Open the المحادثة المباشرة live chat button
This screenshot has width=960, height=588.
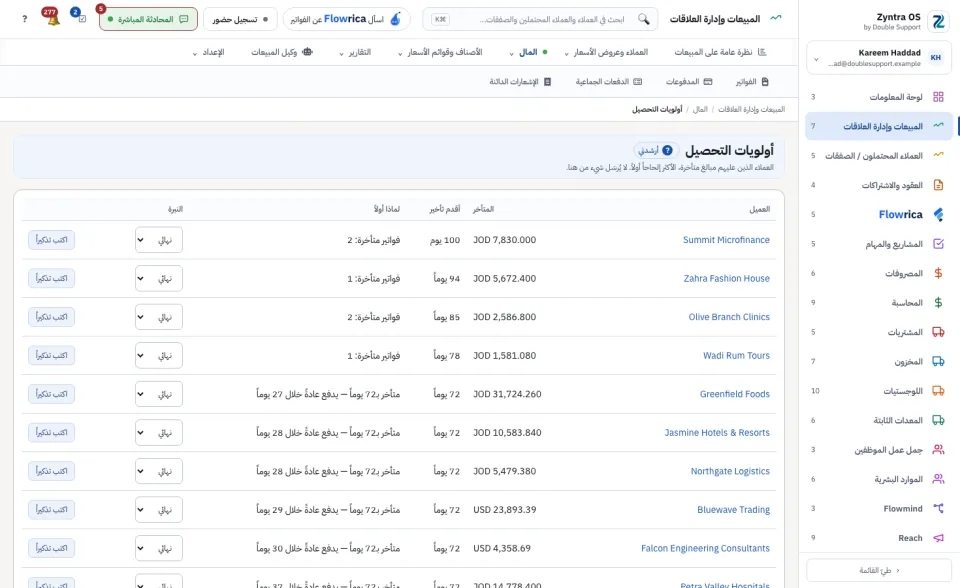tap(148, 19)
